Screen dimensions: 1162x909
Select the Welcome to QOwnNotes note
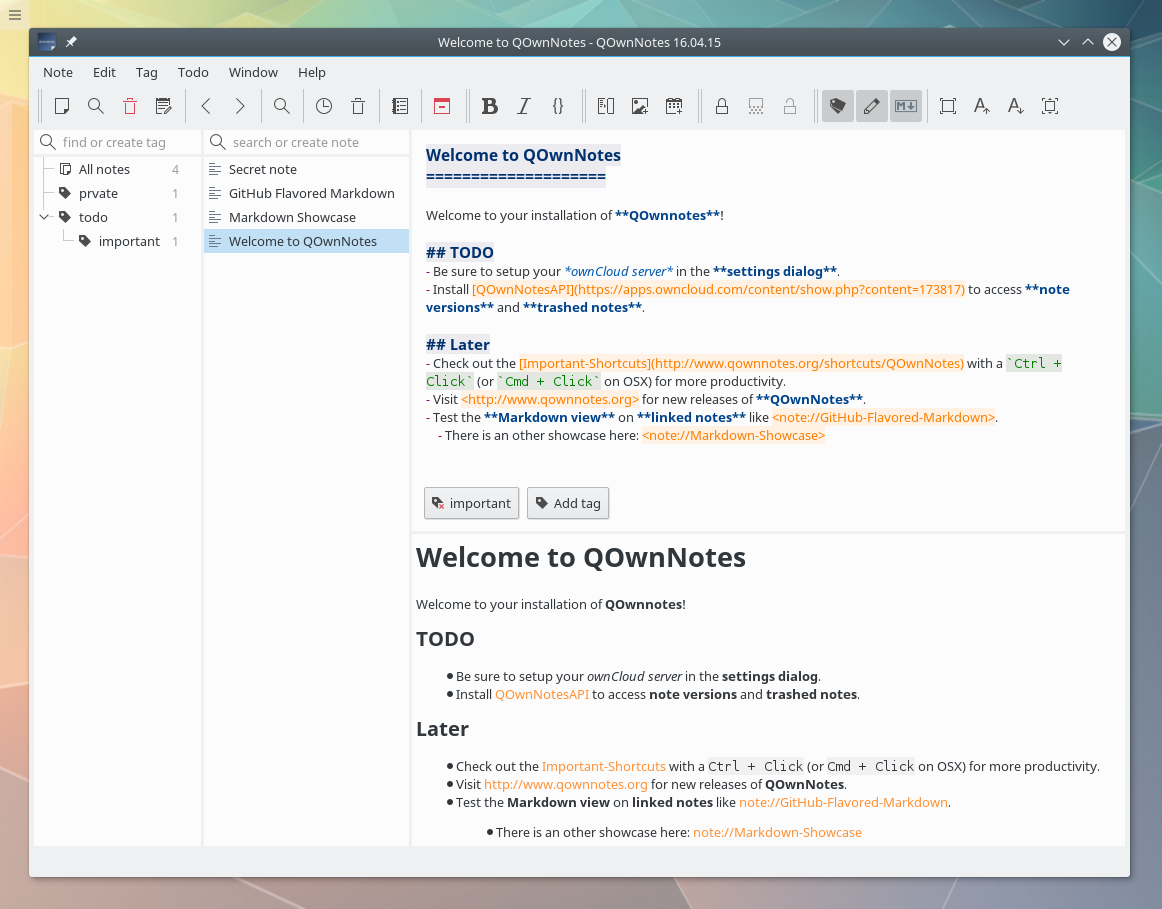point(306,242)
